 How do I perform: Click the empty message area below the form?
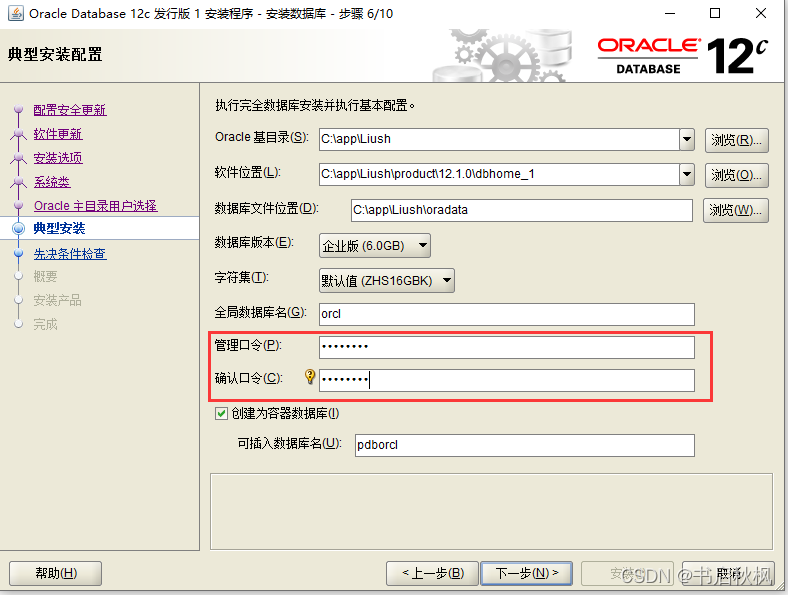point(491,512)
